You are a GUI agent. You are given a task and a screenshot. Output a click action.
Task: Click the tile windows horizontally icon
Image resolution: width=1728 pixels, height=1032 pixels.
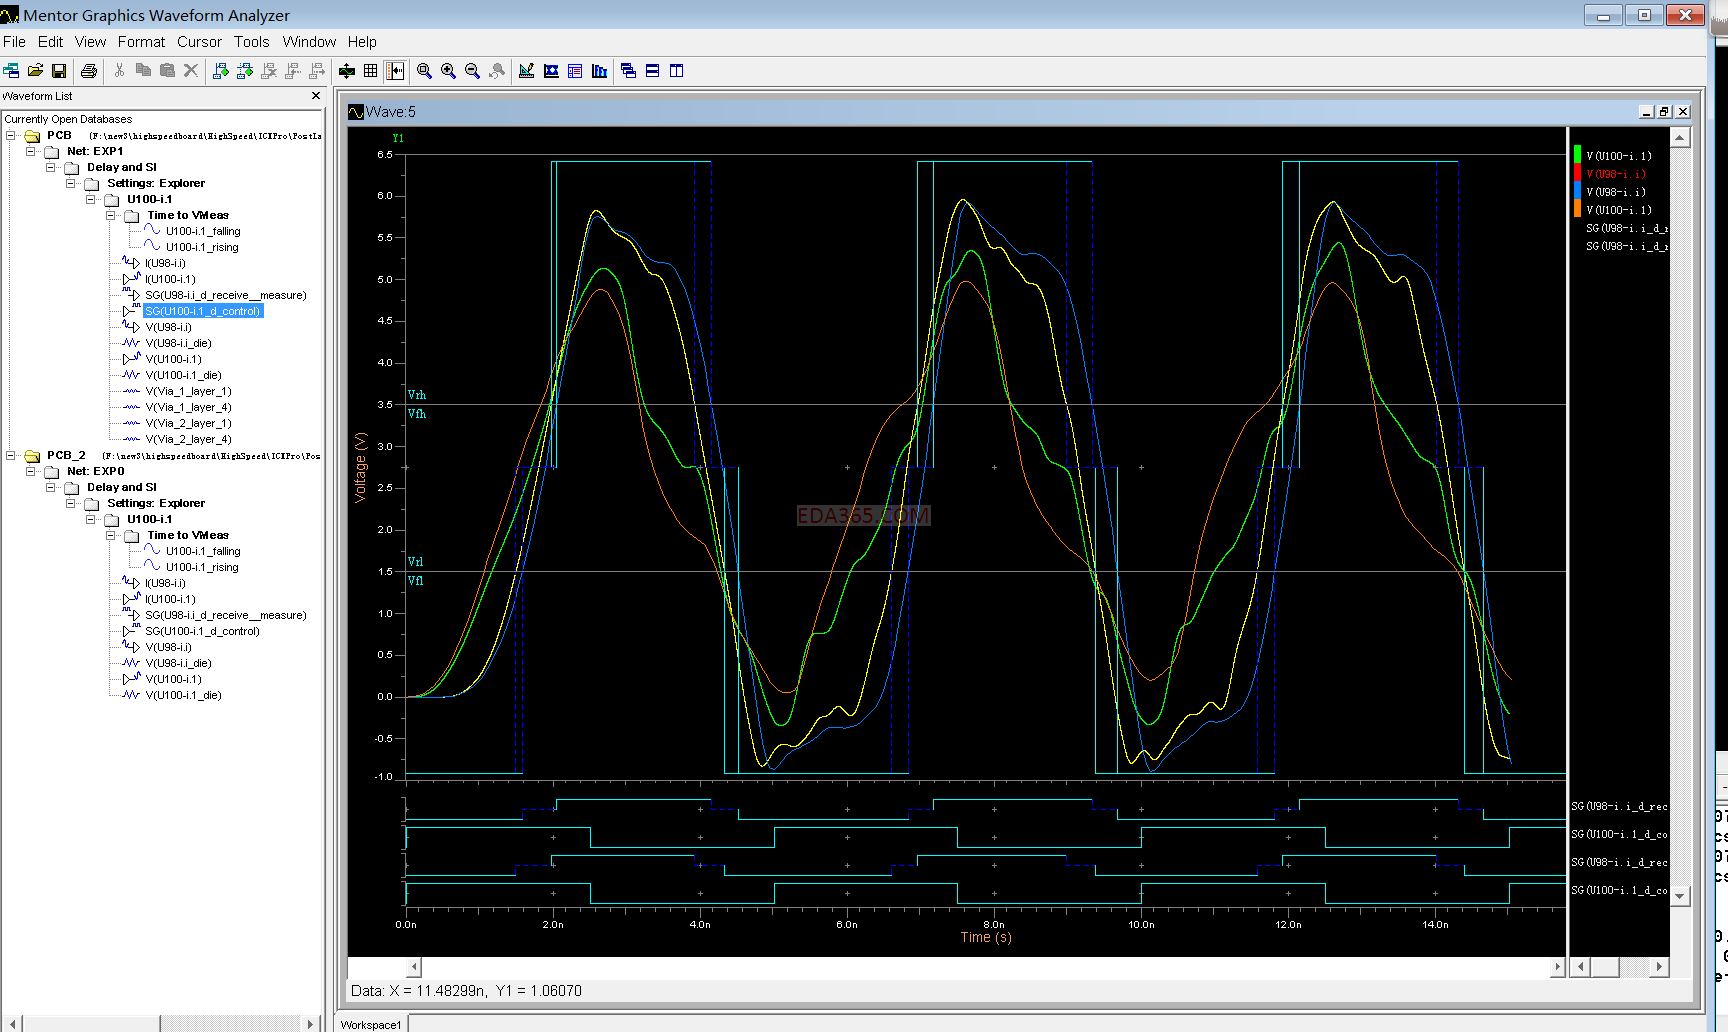click(652, 71)
